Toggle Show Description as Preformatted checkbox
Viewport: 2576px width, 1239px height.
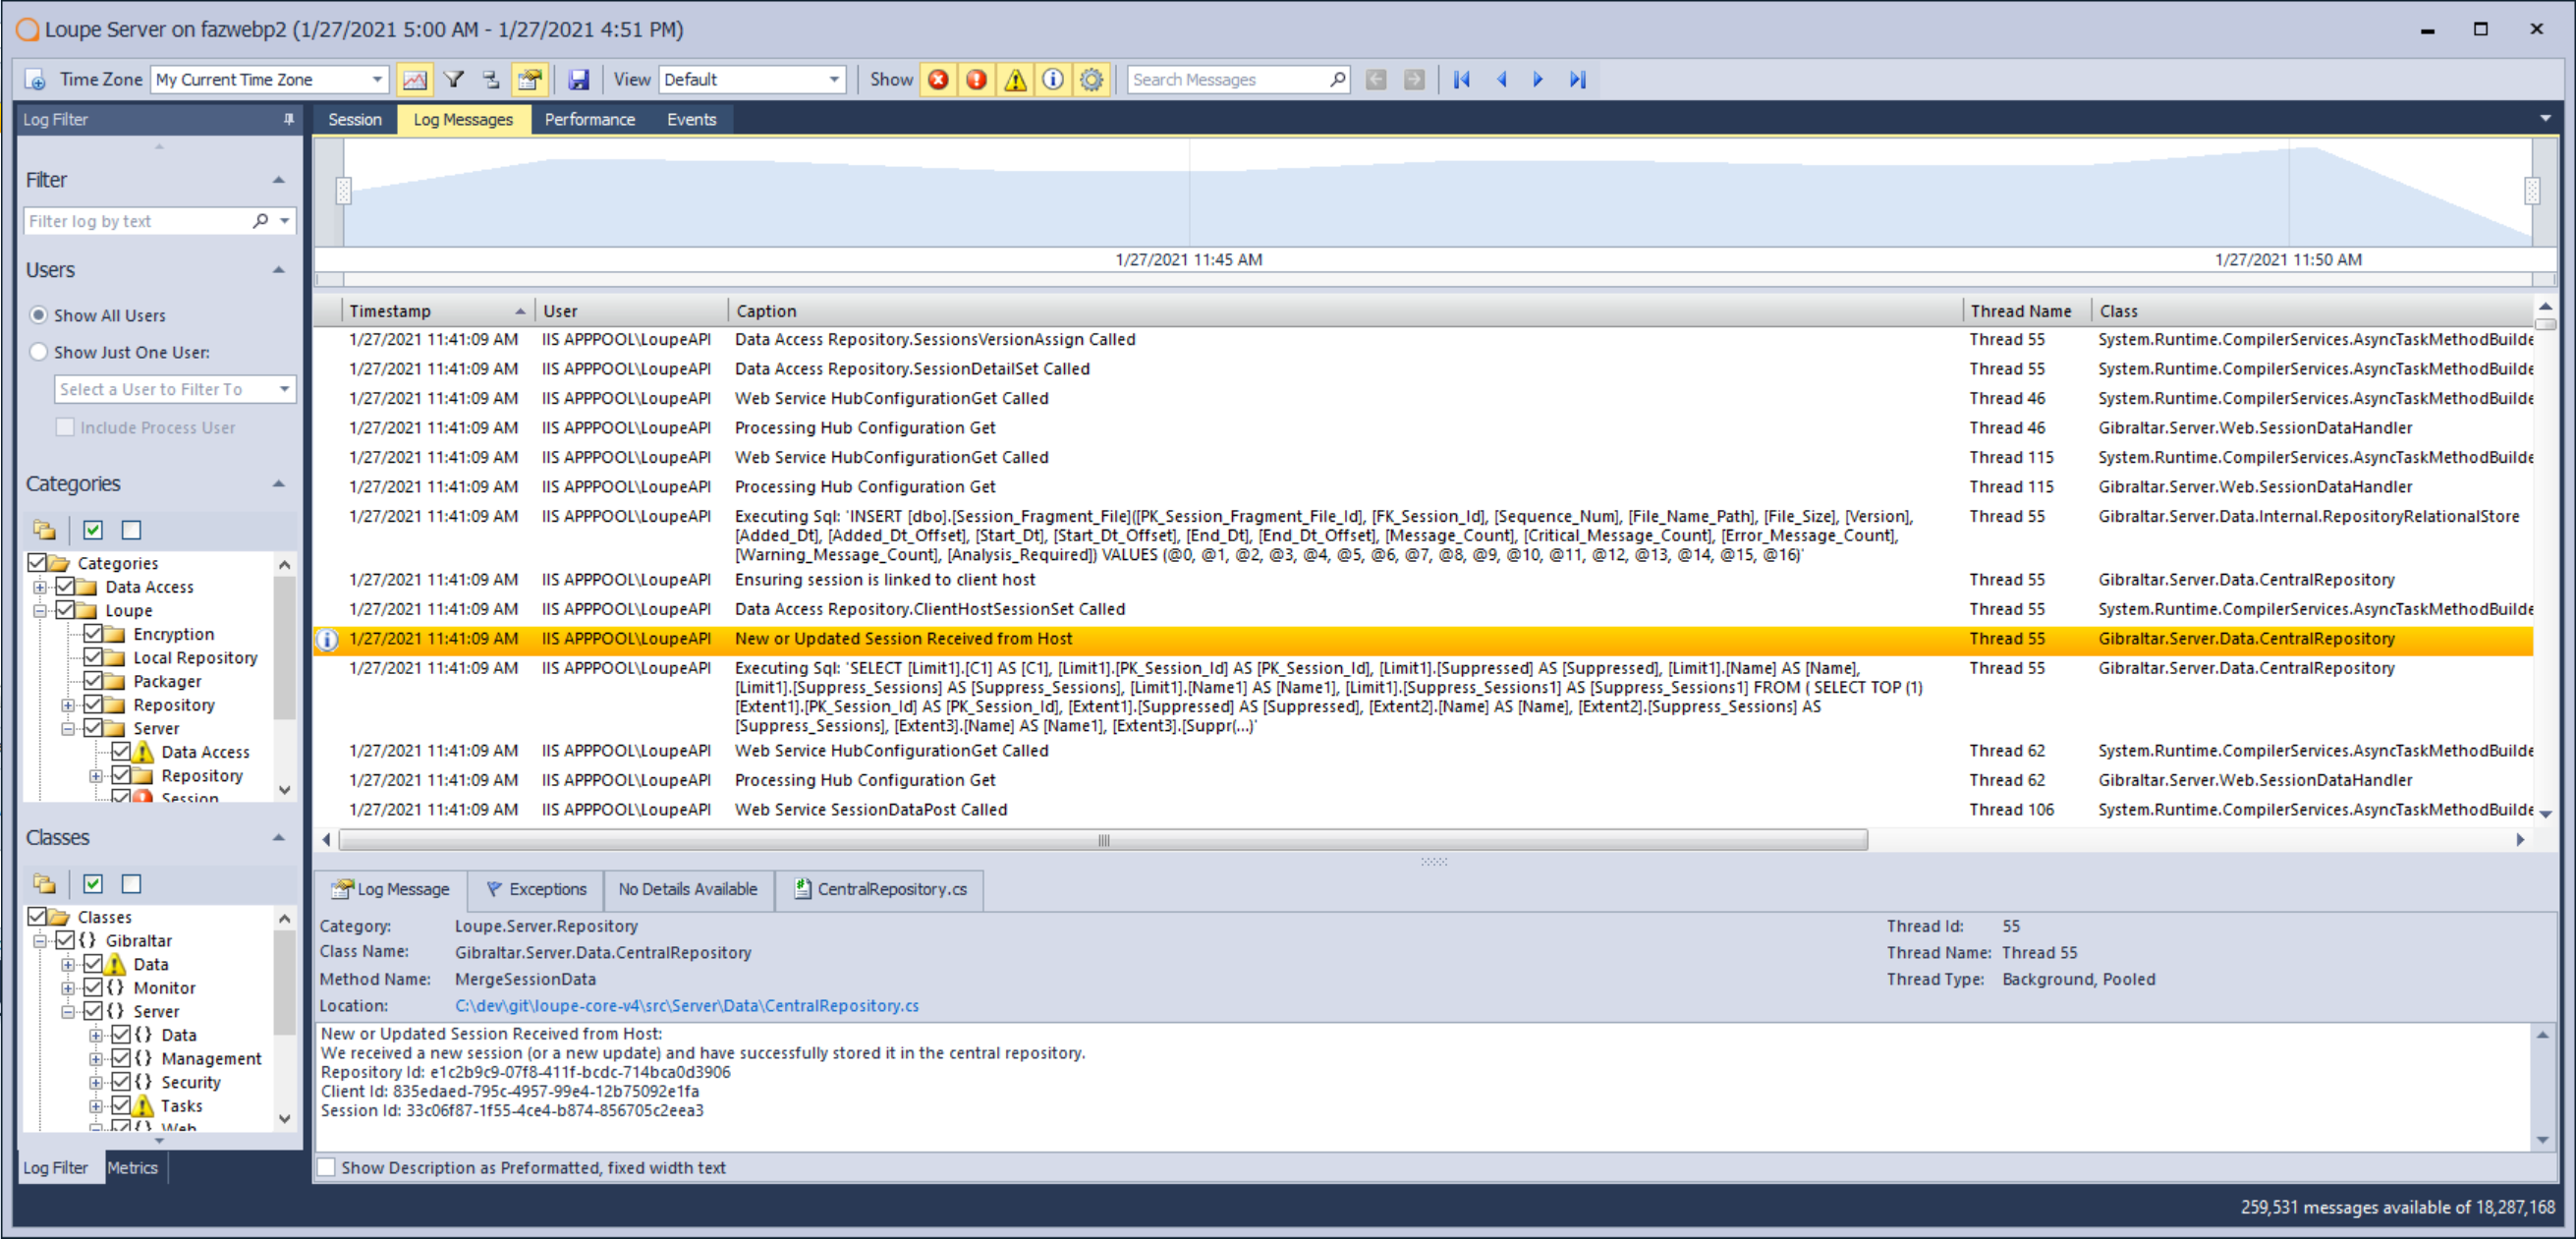point(326,1168)
